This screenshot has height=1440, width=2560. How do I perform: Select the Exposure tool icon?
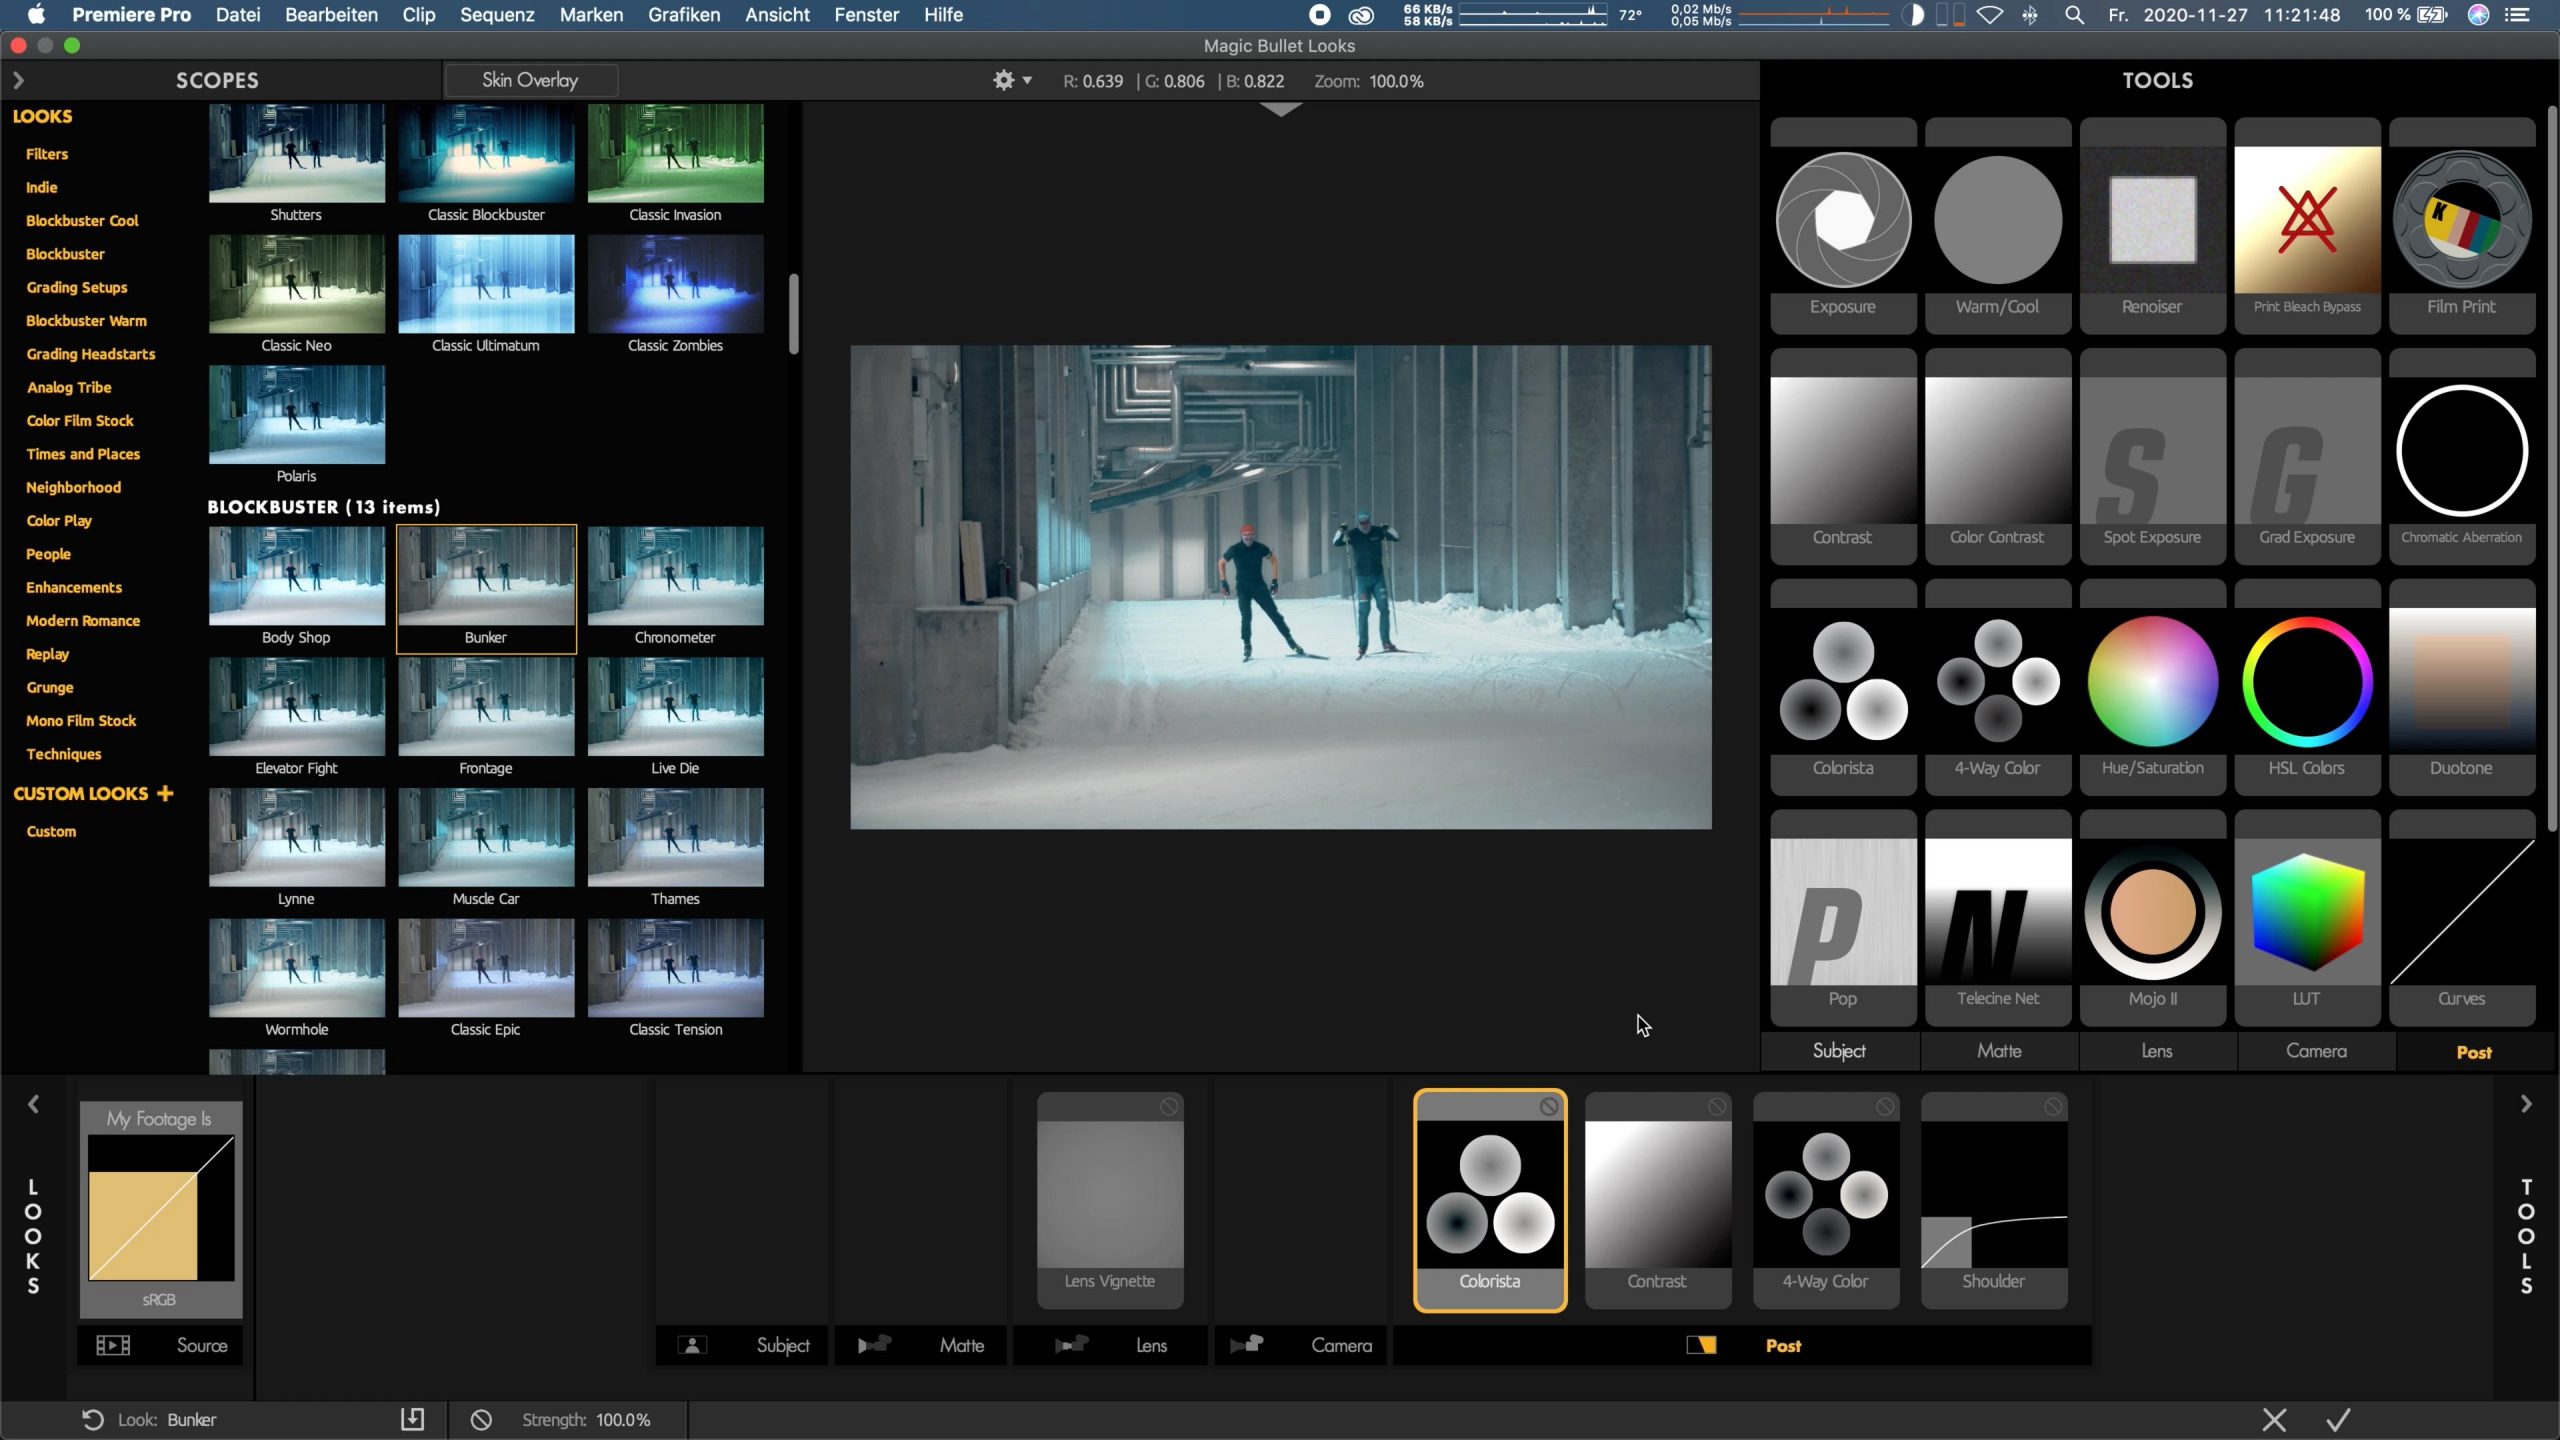click(1842, 220)
